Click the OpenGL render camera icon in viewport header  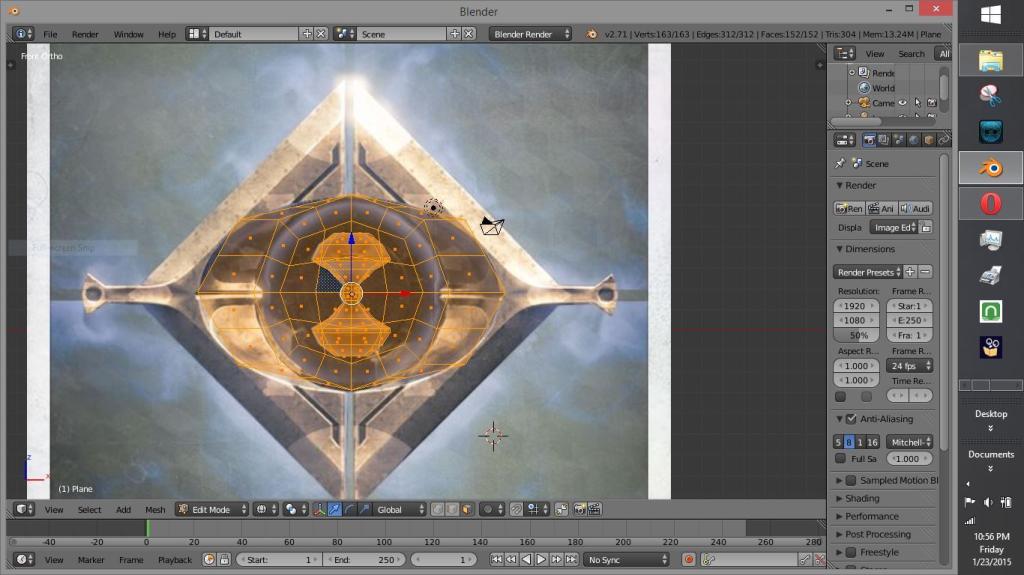coord(579,509)
